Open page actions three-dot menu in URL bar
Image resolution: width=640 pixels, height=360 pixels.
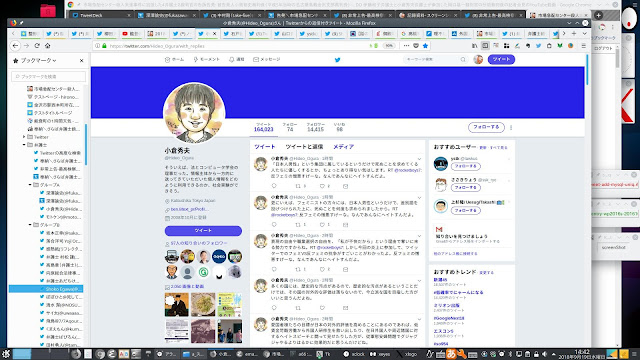pyautogui.click(x=406, y=46)
